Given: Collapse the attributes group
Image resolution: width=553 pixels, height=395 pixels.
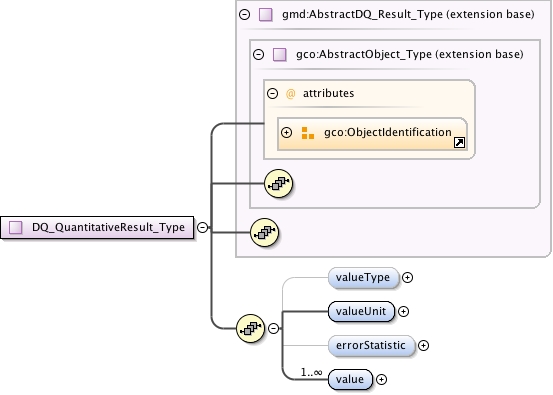Looking at the screenshot, I should (272, 93).
